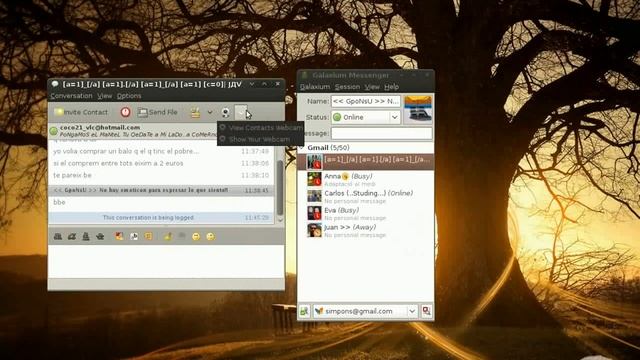Select the highlighted [a=1] contact row
Viewport: 640px width, 360px height.
pos(366,162)
